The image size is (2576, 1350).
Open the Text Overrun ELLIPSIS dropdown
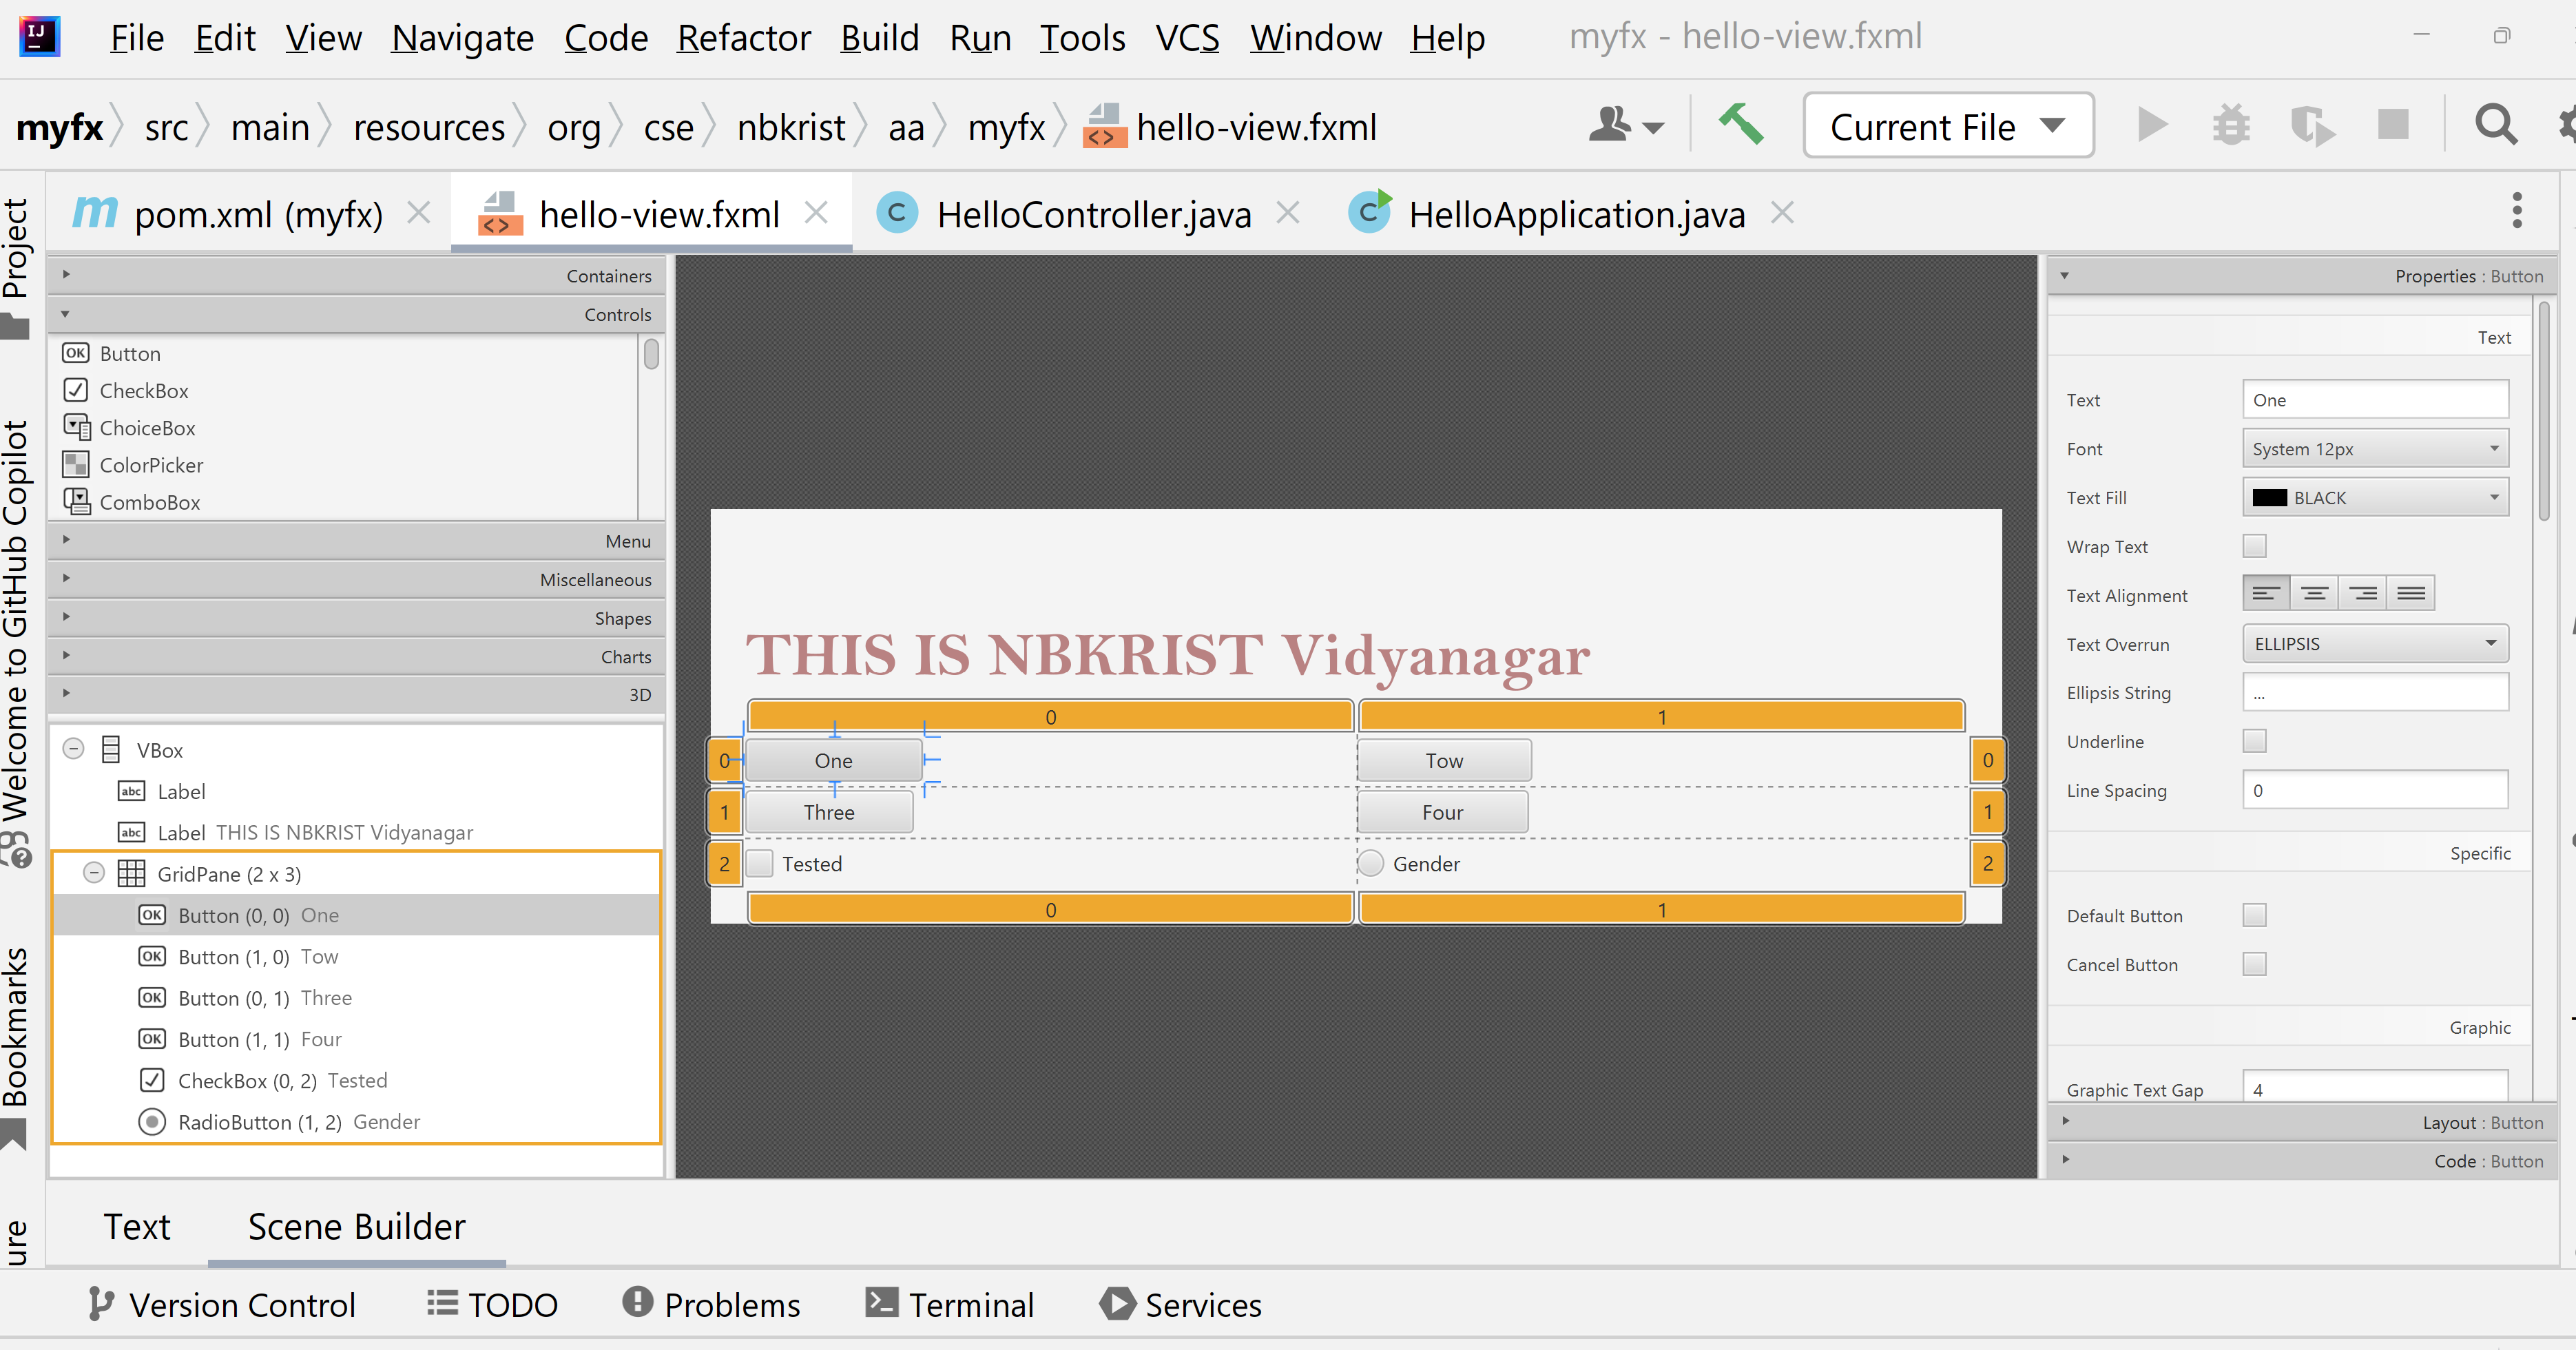pyautogui.click(x=2375, y=643)
